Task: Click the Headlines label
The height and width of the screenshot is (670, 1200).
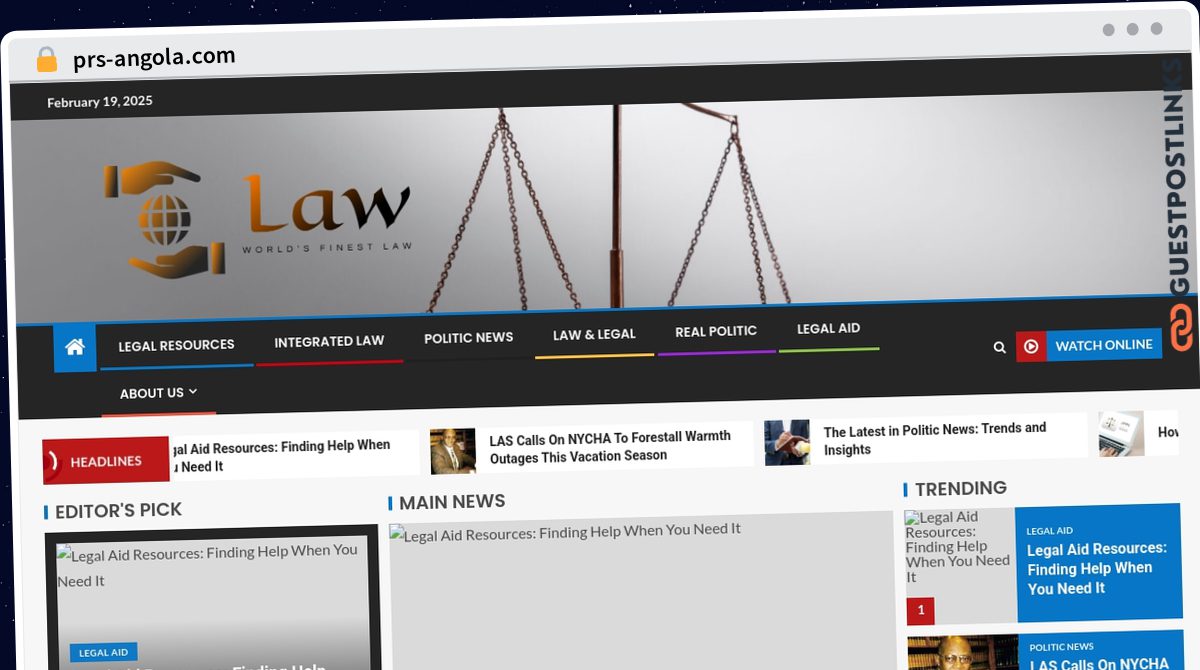Action: pyautogui.click(x=105, y=461)
